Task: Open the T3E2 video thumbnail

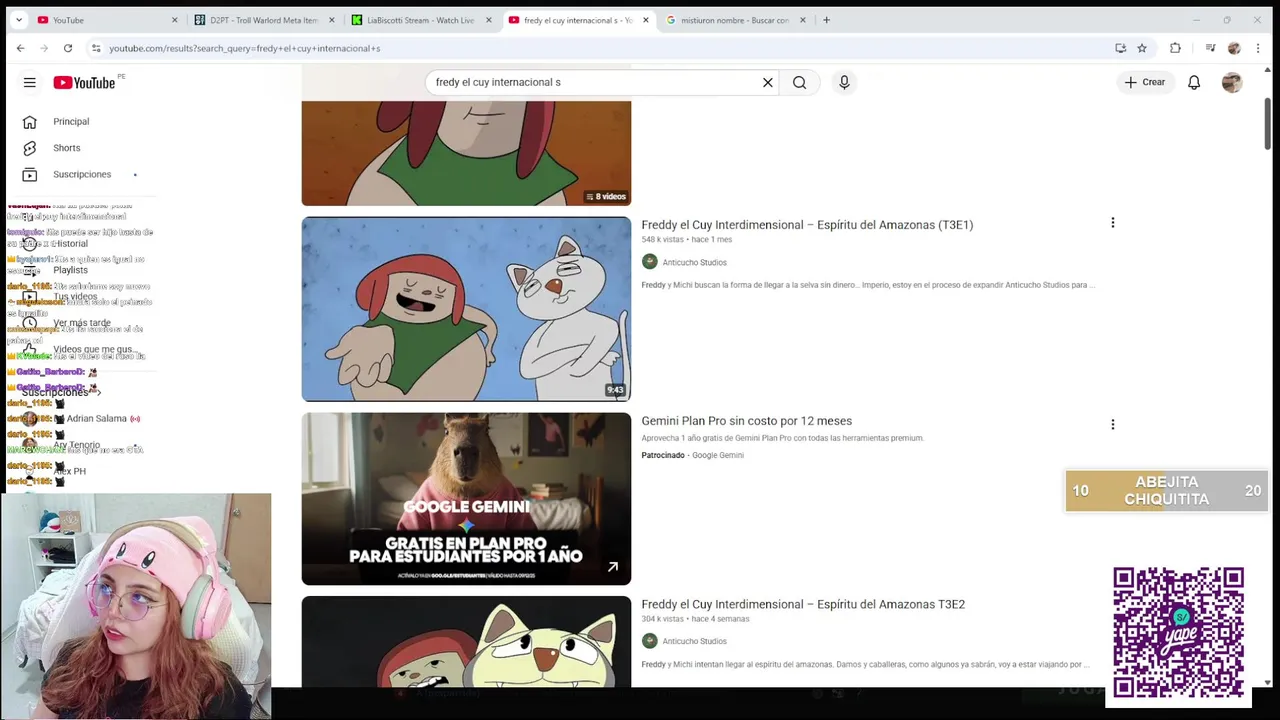Action: (x=466, y=642)
